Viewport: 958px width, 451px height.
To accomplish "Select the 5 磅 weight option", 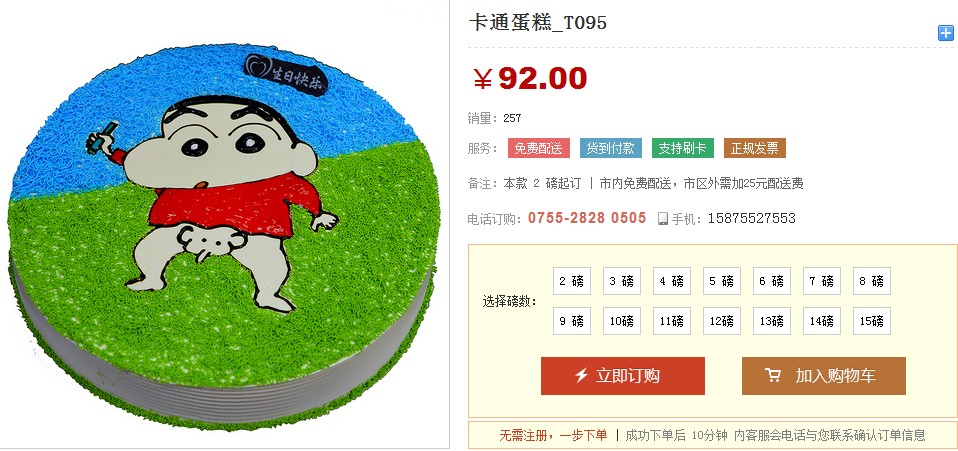I will point(722,281).
